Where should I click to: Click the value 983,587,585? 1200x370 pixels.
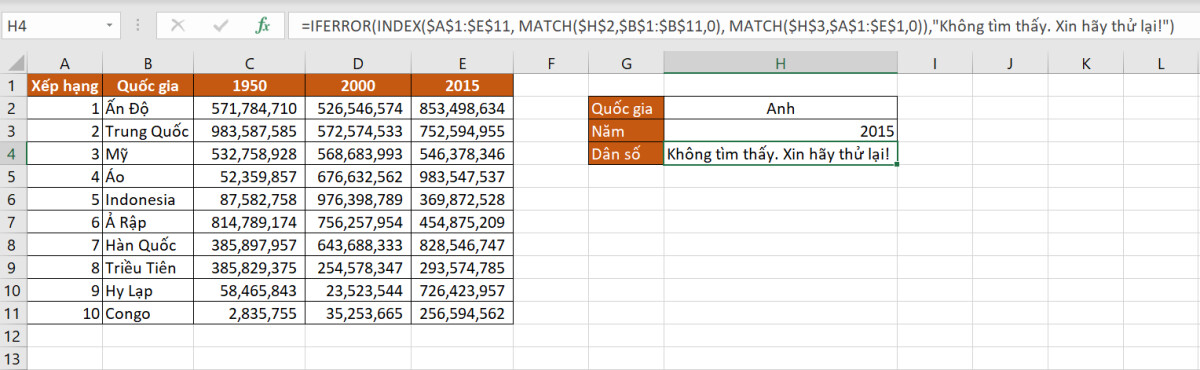click(250, 131)
